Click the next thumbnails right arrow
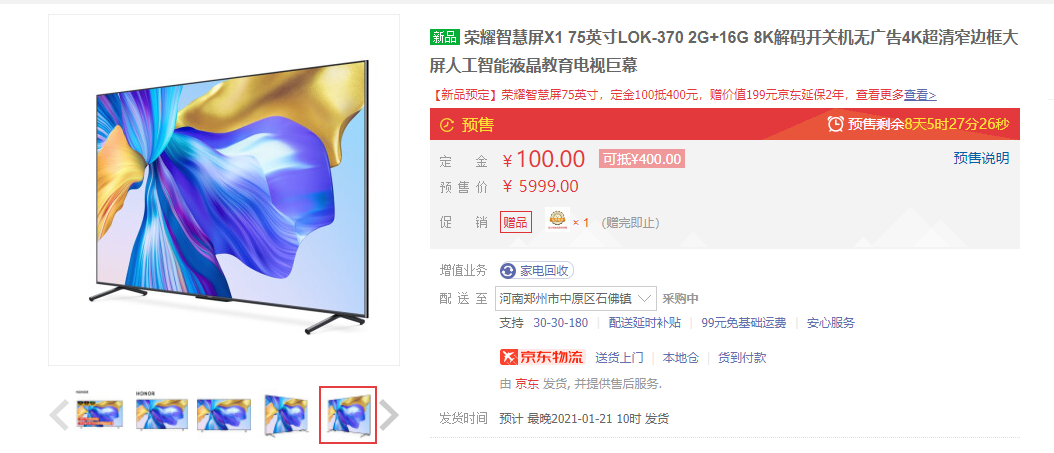This screenshot has height=453, width=1054. pos(389,415)
